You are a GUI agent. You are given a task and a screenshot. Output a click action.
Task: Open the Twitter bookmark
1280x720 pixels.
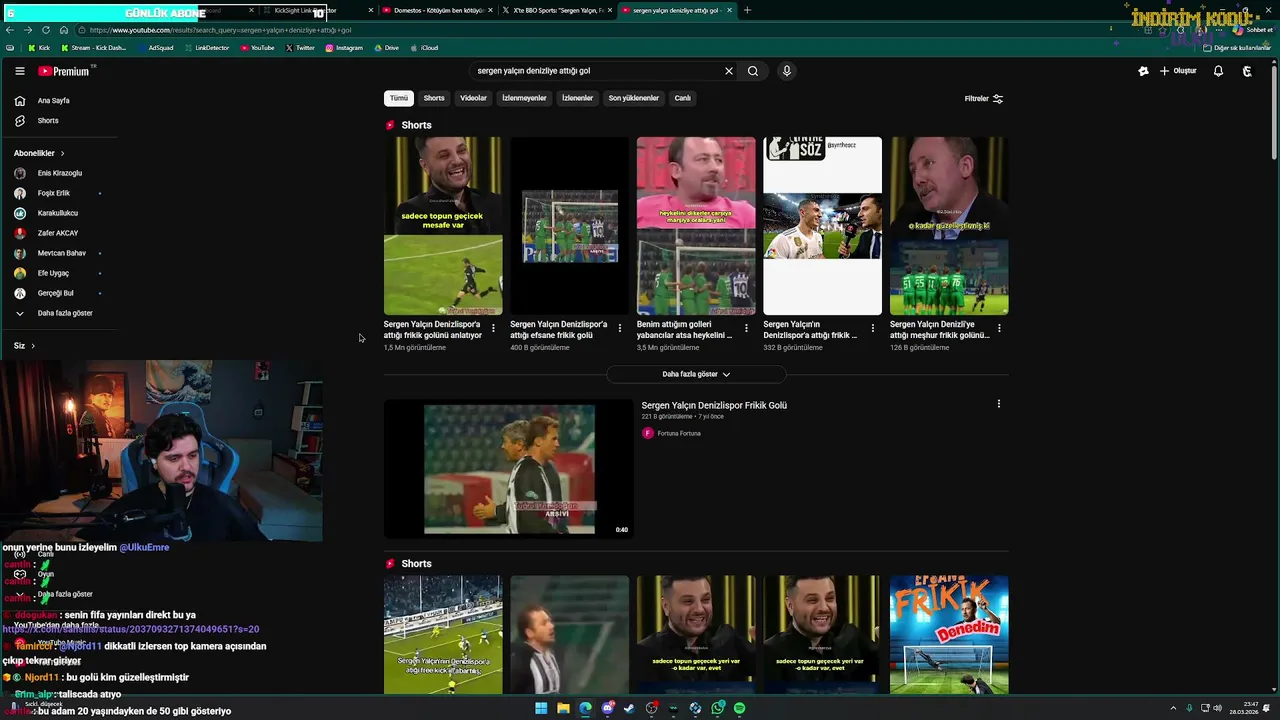click(x=300, y=48)
